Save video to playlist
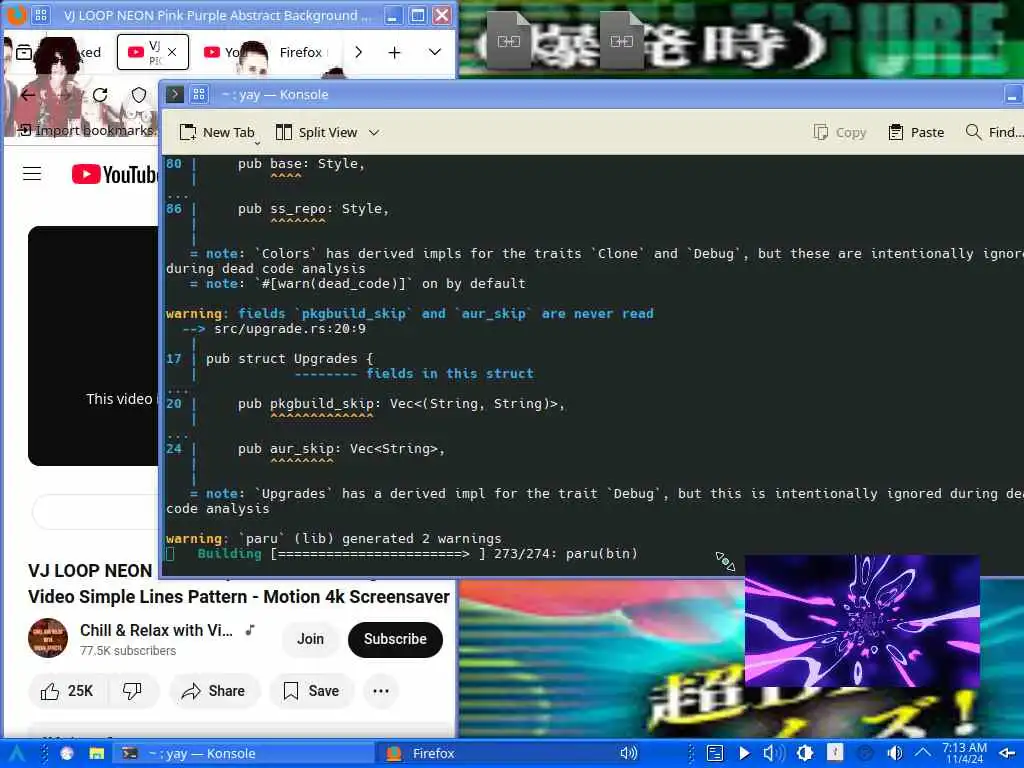This screenshot has height=768, width=1024. [x=311, y=691]
